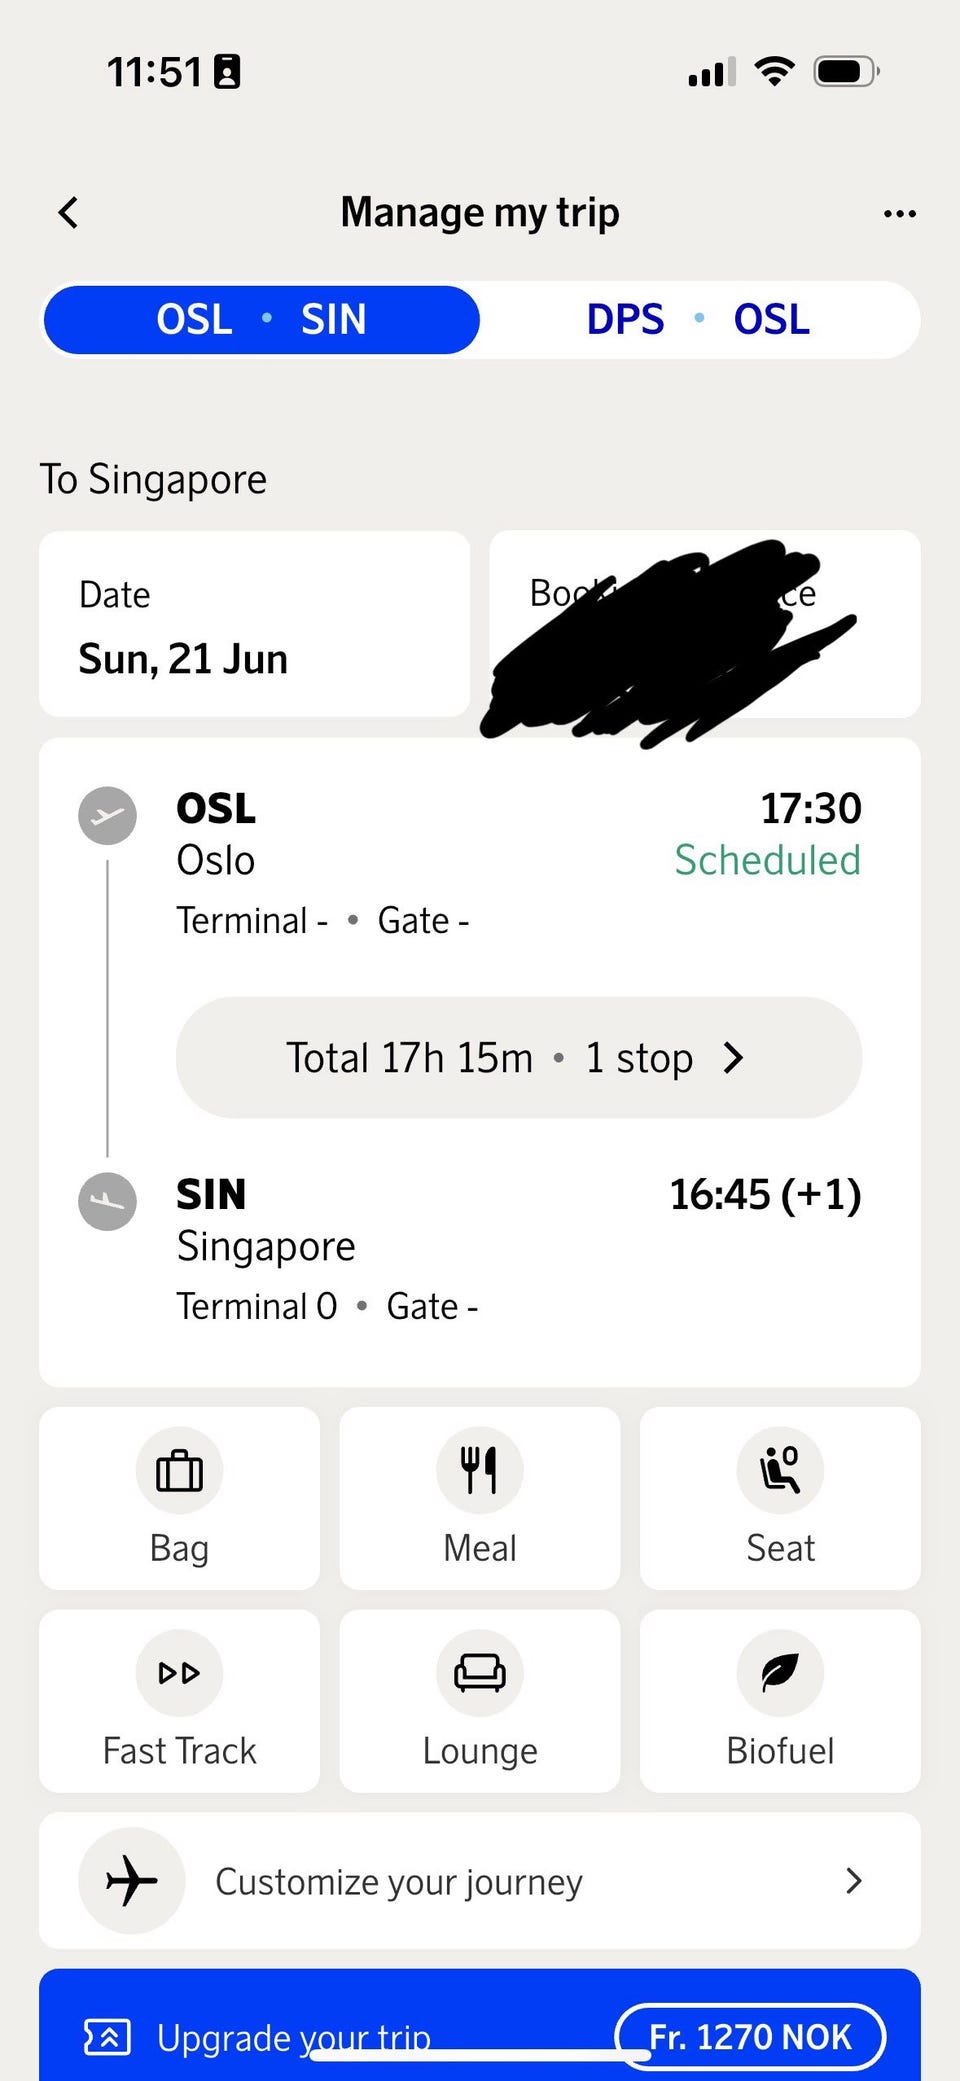960x2081 pixels.
Task: Tap the airplane icon in Customize your journey
Action: coord(131,1881)
